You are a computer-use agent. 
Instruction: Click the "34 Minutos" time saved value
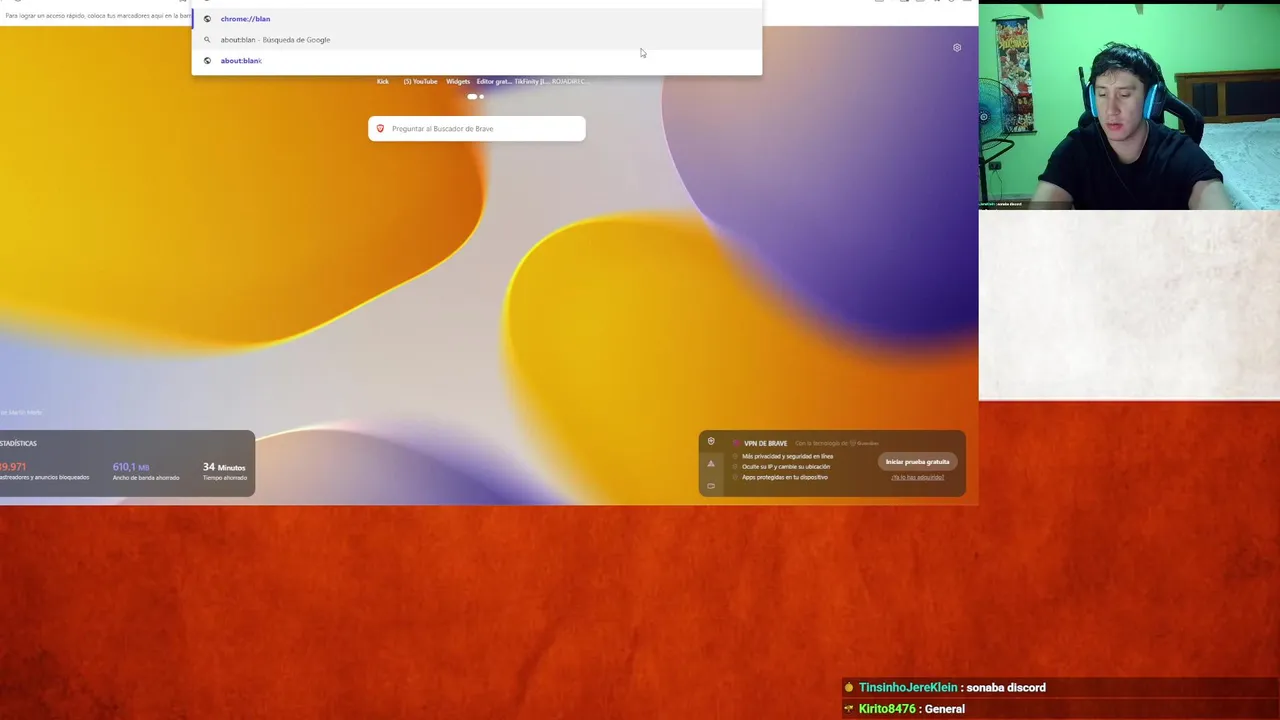click(x=224, y=467)
